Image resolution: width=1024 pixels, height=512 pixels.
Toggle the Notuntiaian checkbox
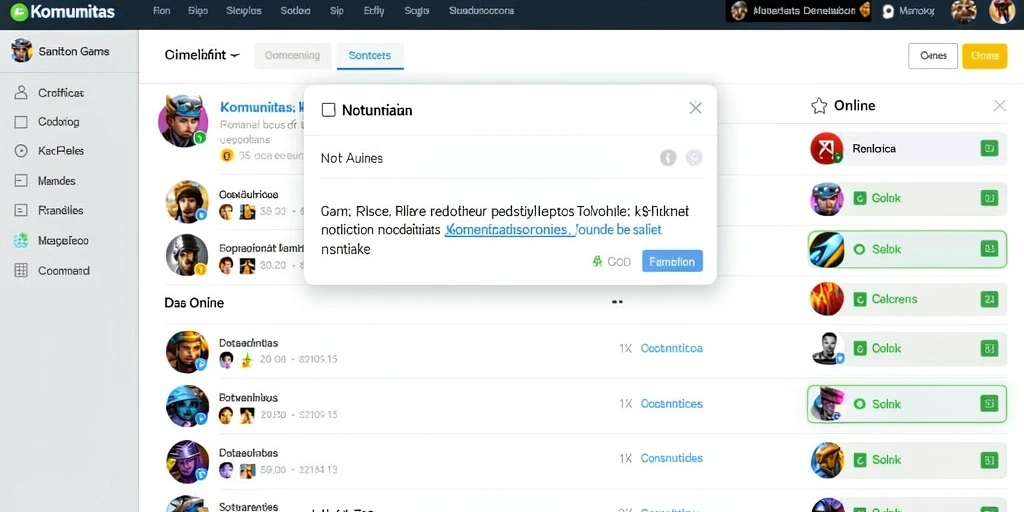point(328,110)
